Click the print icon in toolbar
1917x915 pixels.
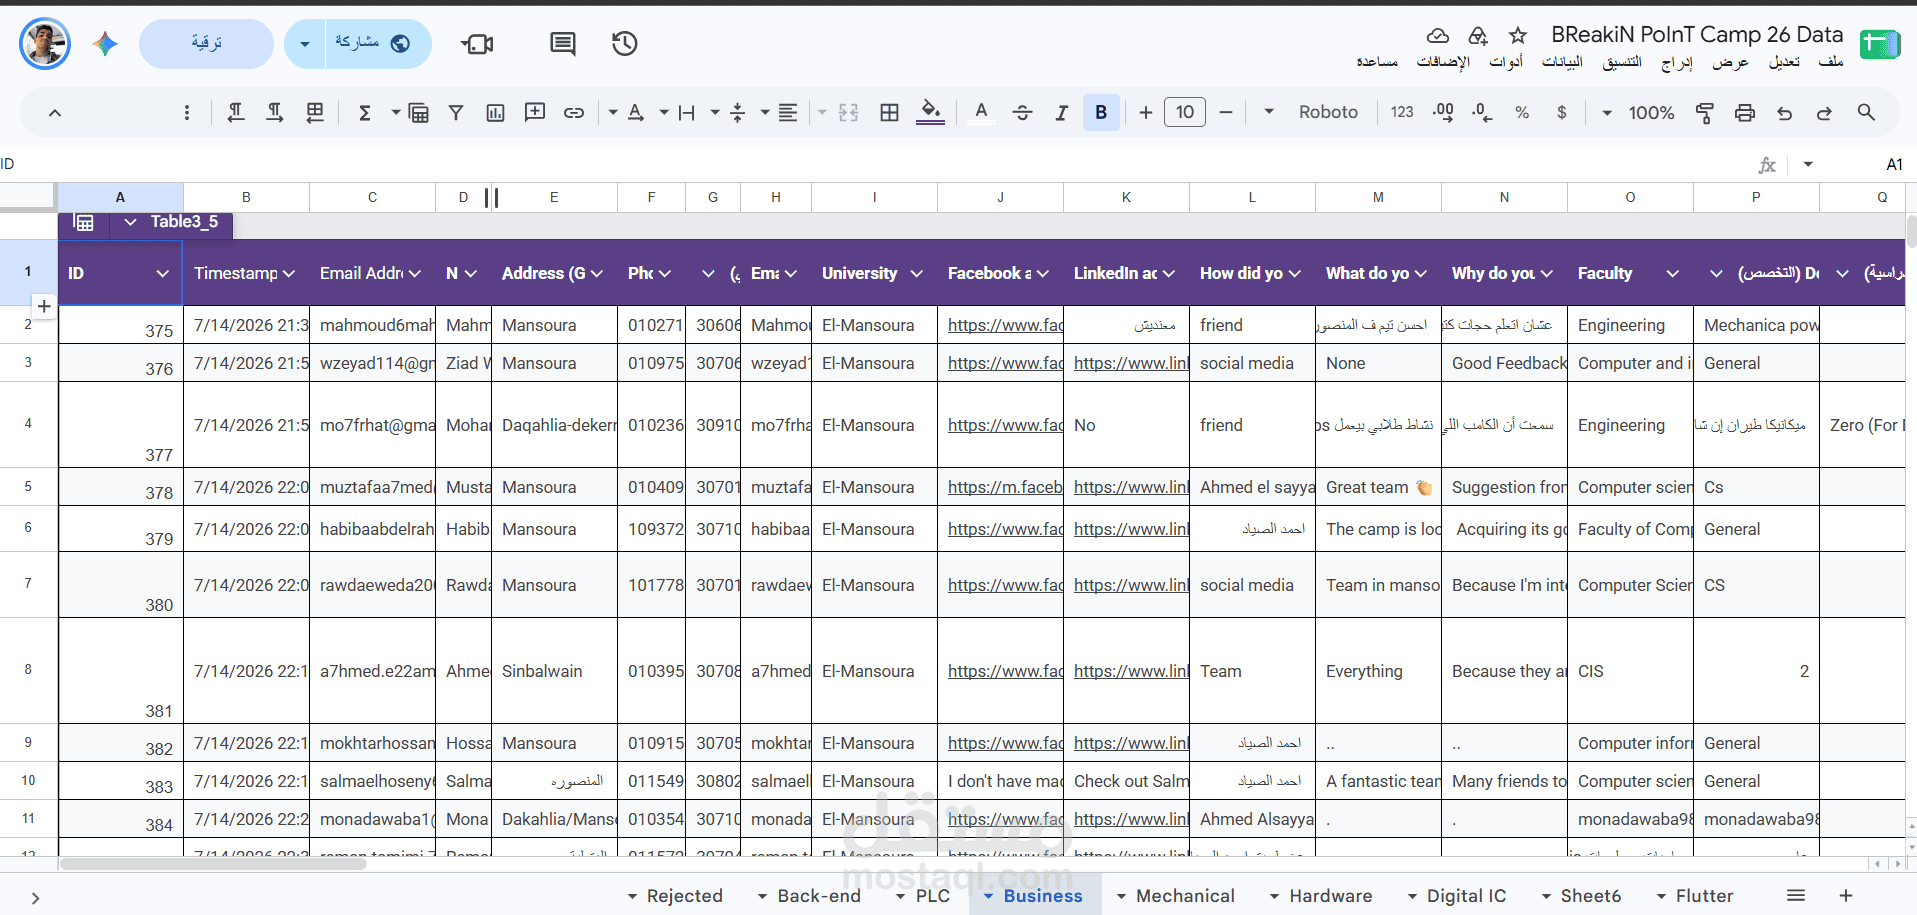click(1745, 112)
